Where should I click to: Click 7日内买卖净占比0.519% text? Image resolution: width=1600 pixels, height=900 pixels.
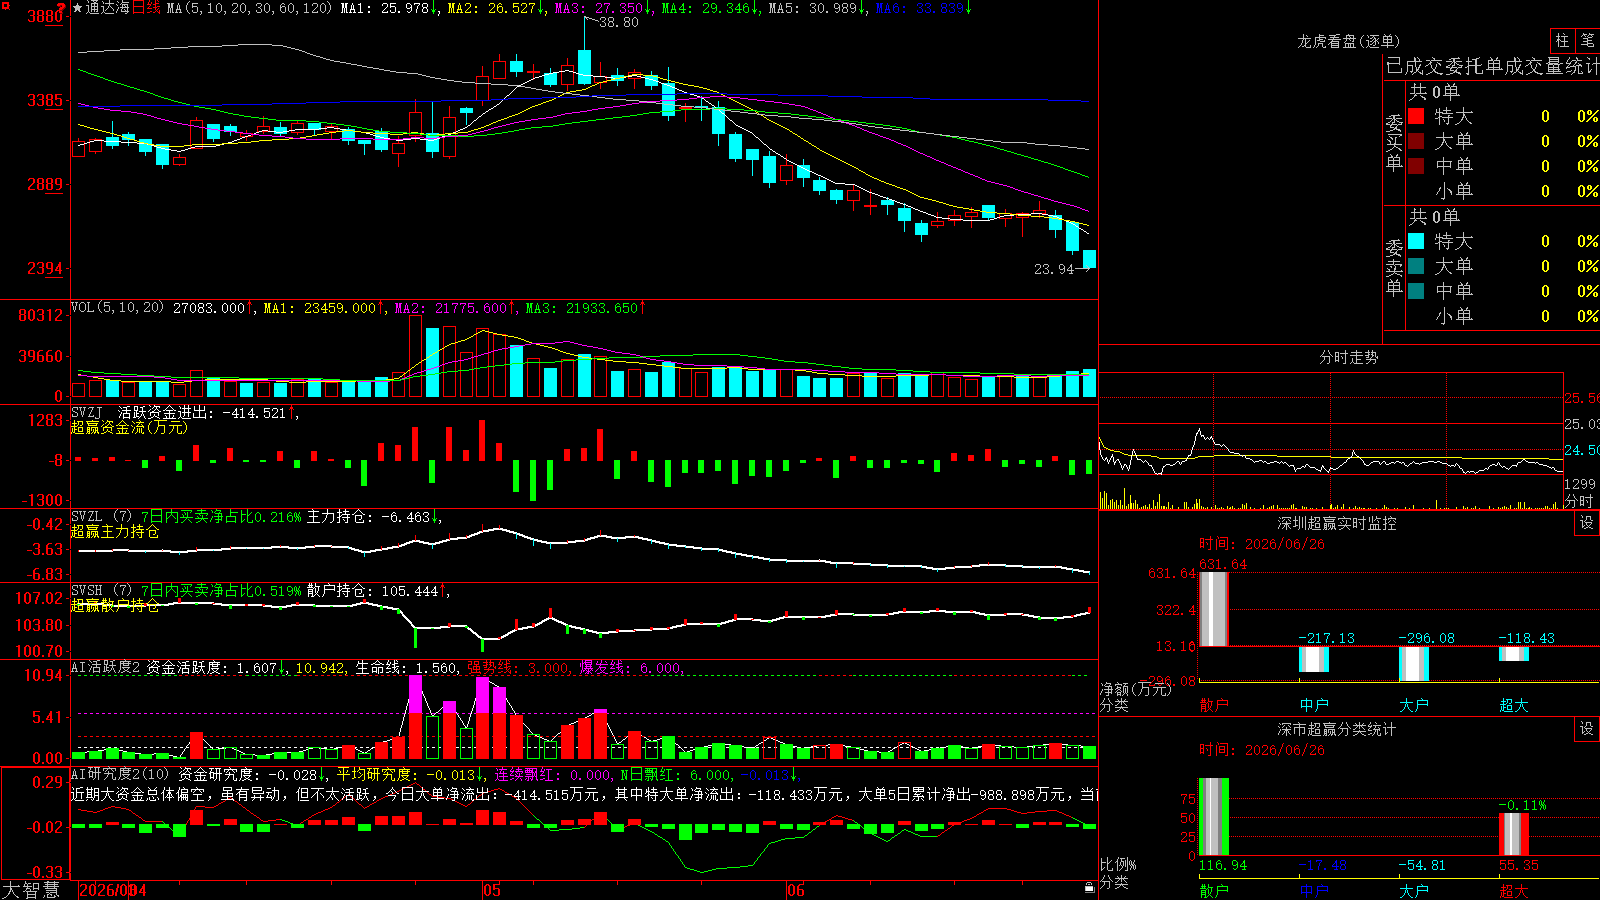pyautogui.click(x=221, y=591)
